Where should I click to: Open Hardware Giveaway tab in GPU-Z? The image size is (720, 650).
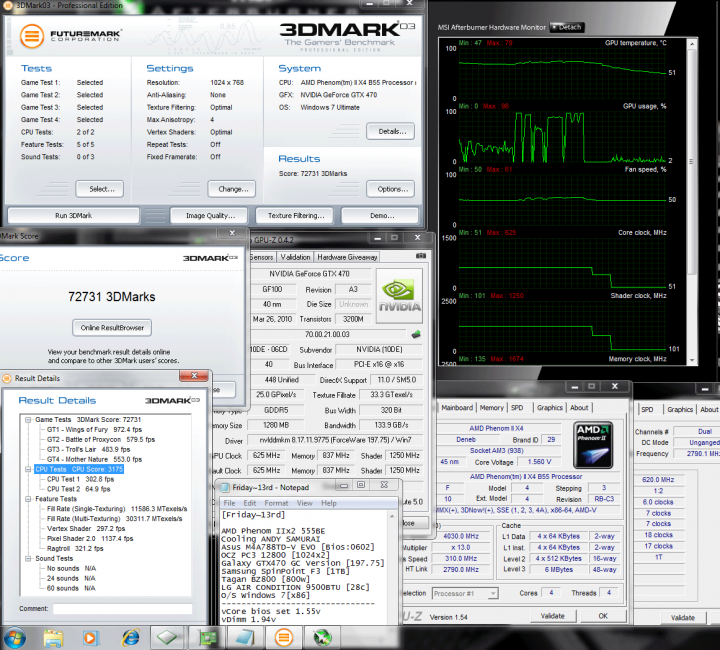(x=347, y=257)
